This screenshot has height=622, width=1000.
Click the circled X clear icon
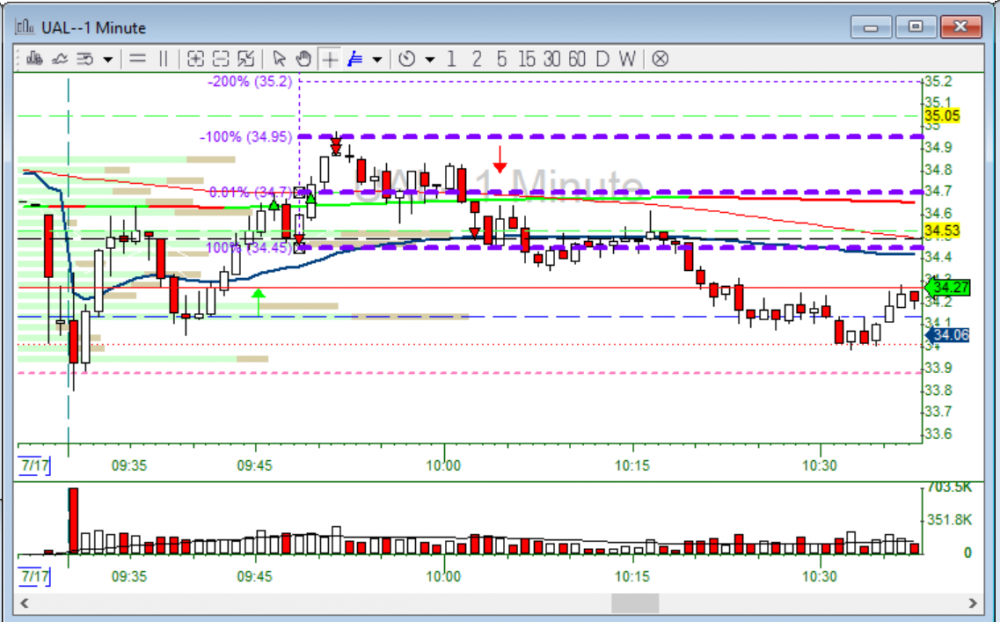[x=660, y=59]
